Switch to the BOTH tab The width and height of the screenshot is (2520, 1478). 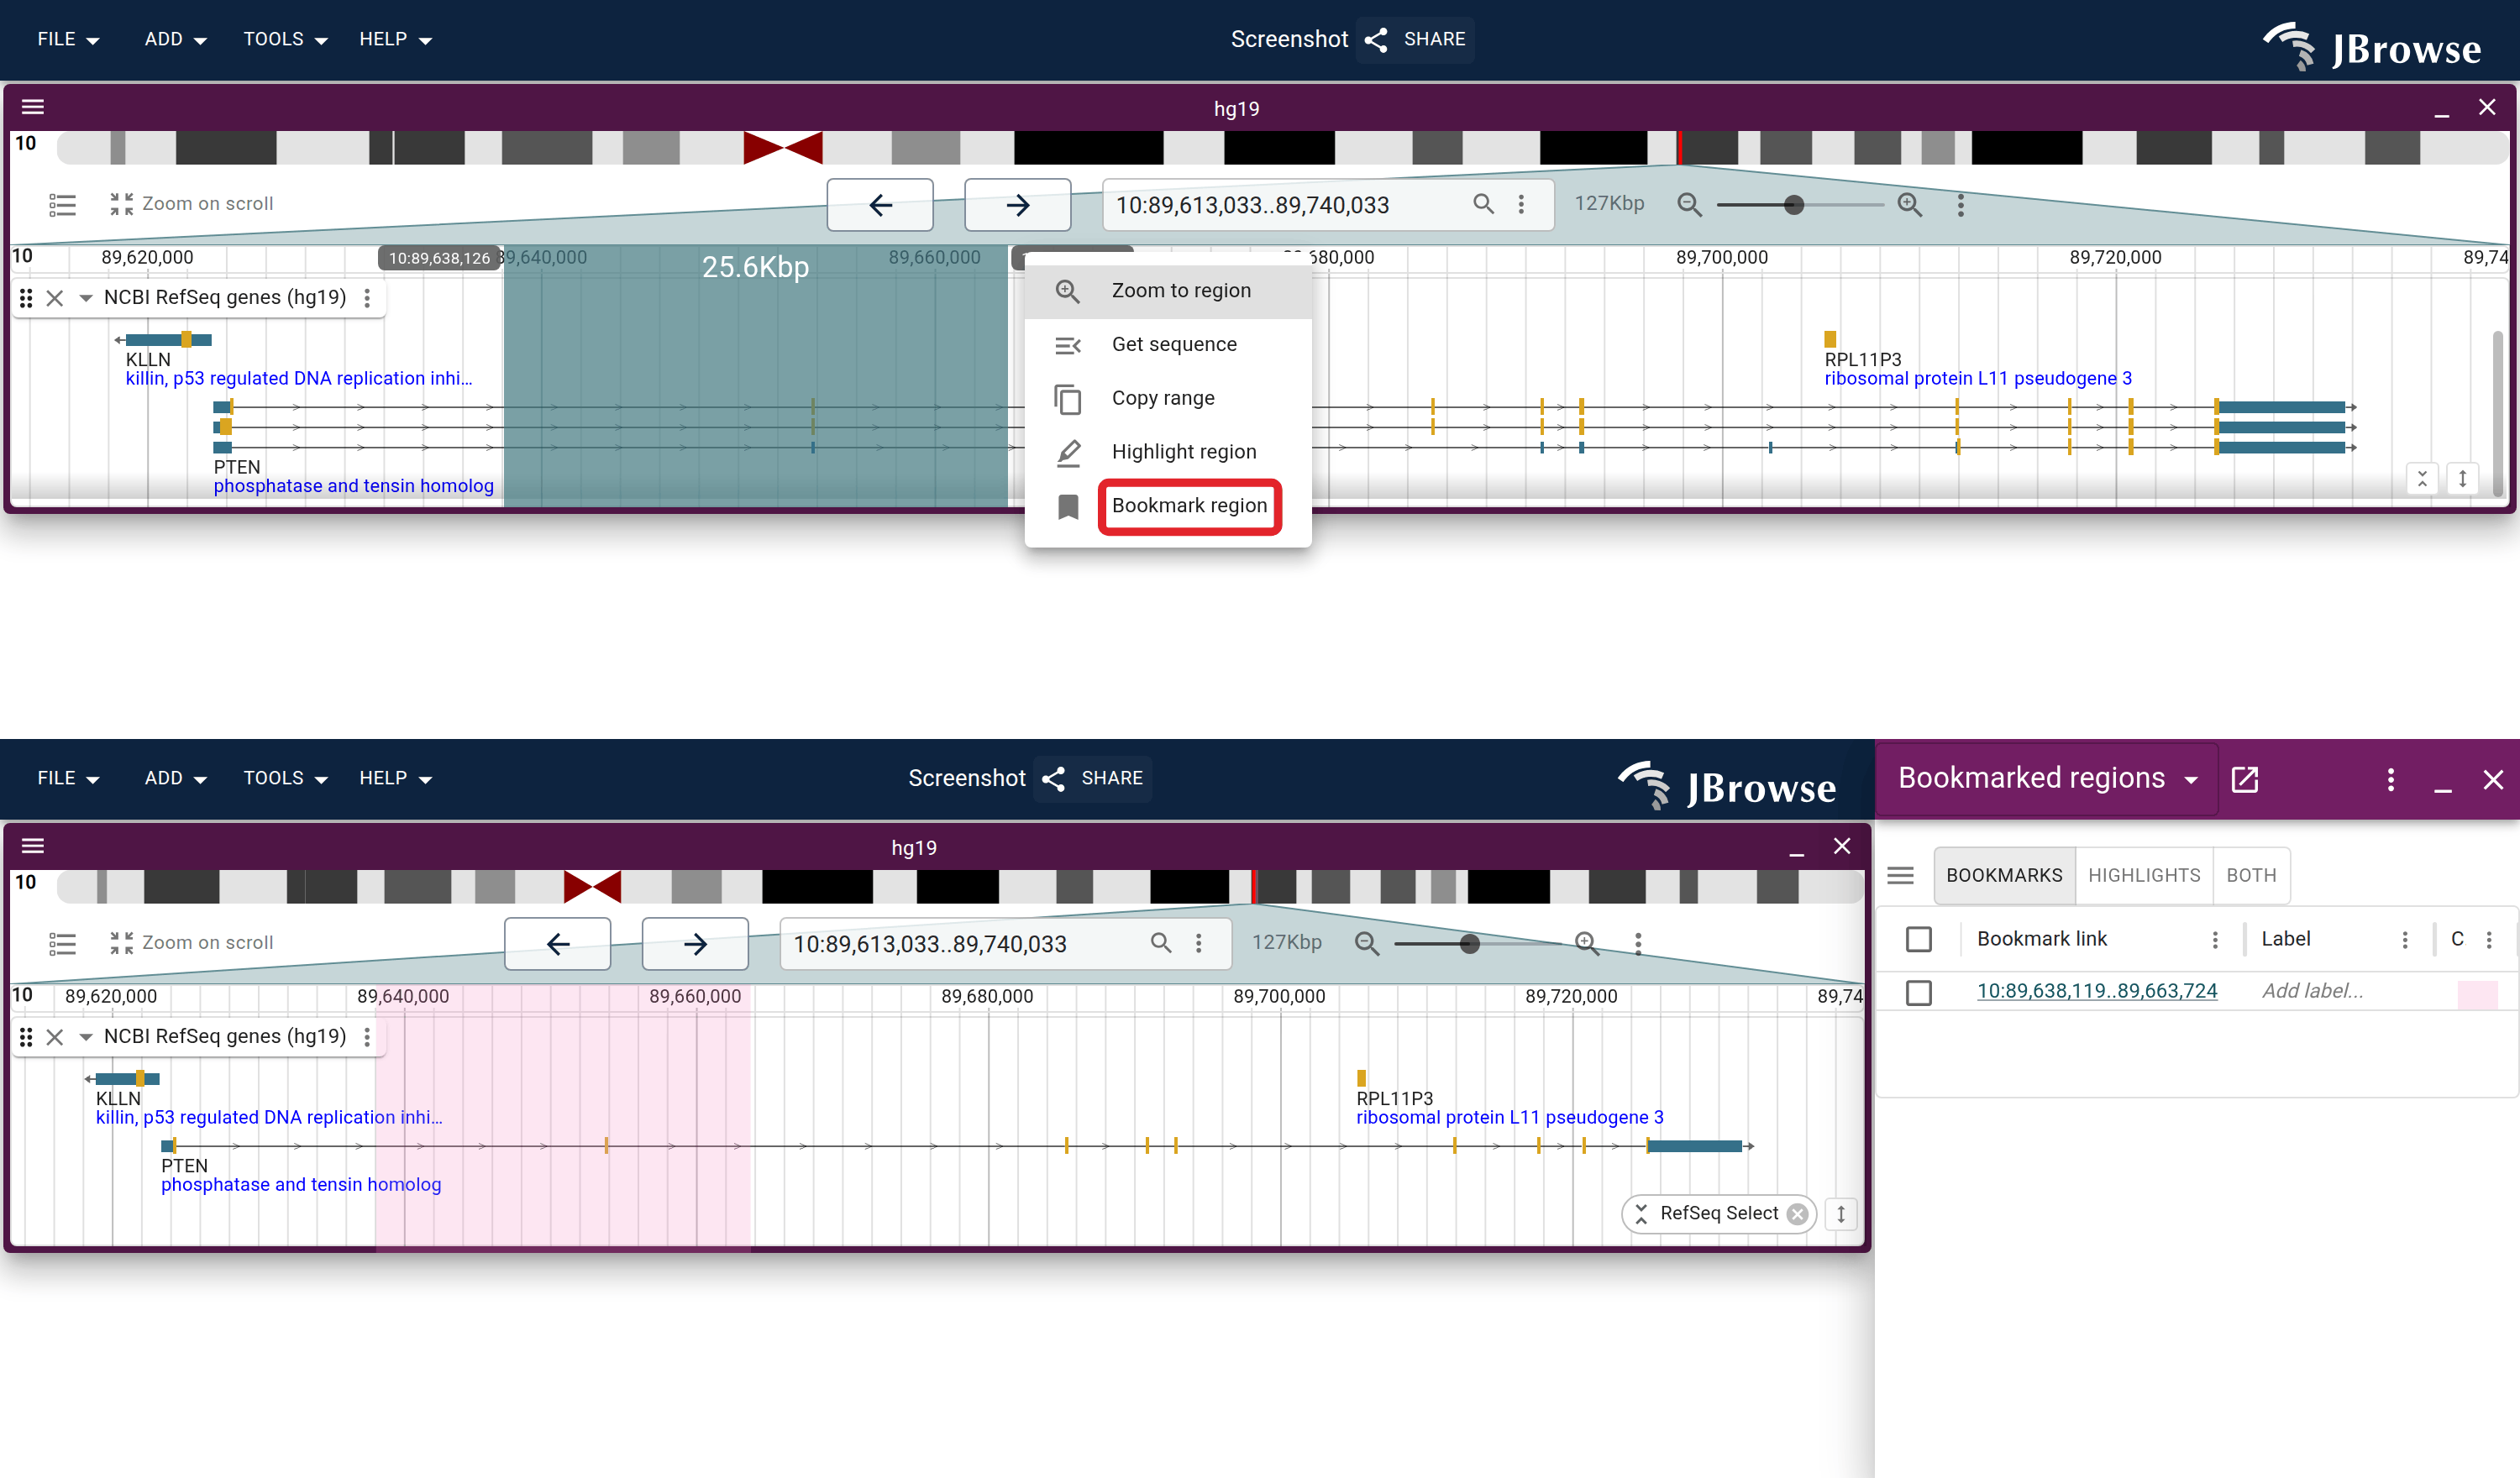coord(2251,876)
